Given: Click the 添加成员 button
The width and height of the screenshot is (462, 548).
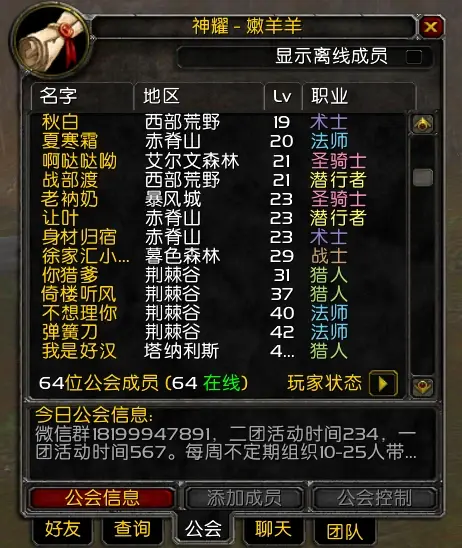Looking at the screenshot, I should coord(244,498).
